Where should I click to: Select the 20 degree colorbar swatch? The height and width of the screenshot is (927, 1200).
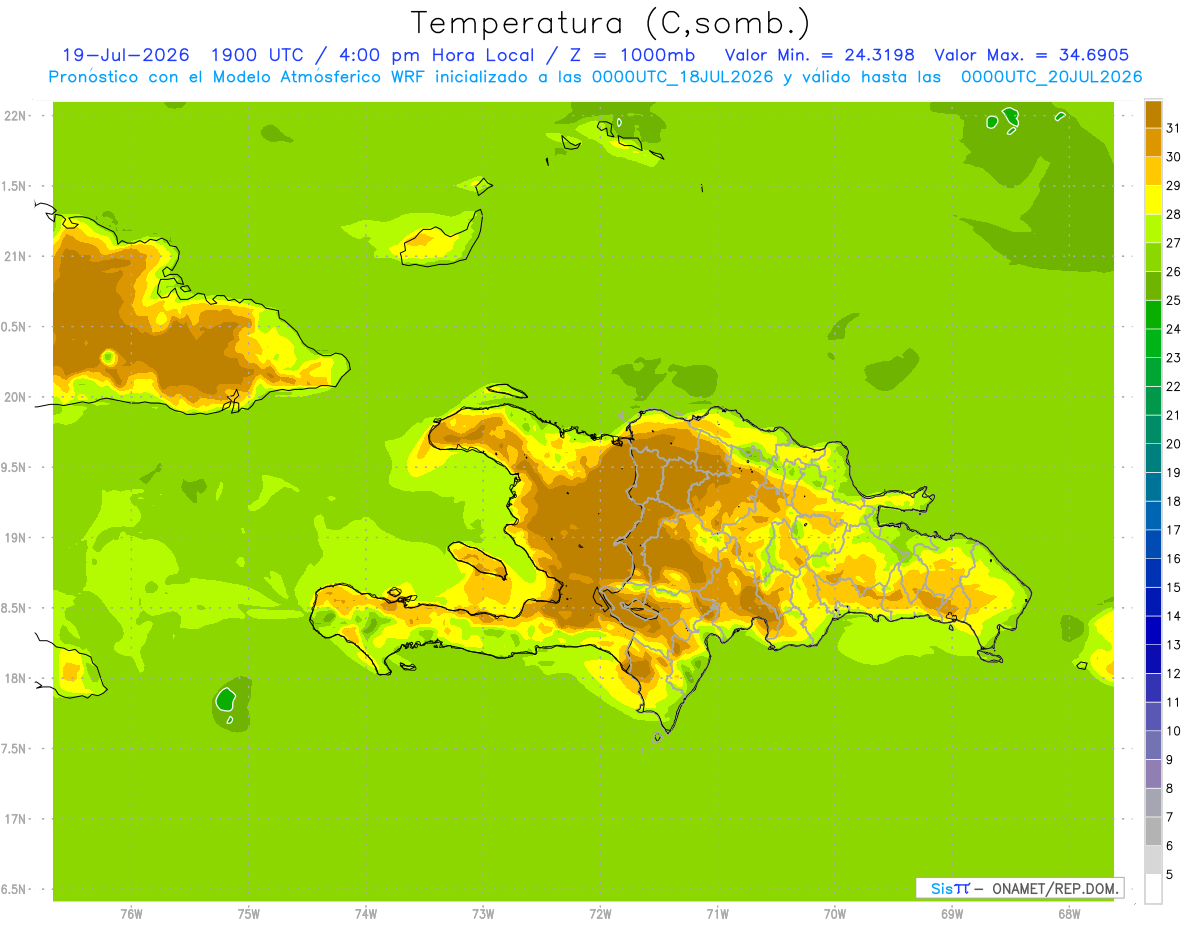pos(1153,430)
